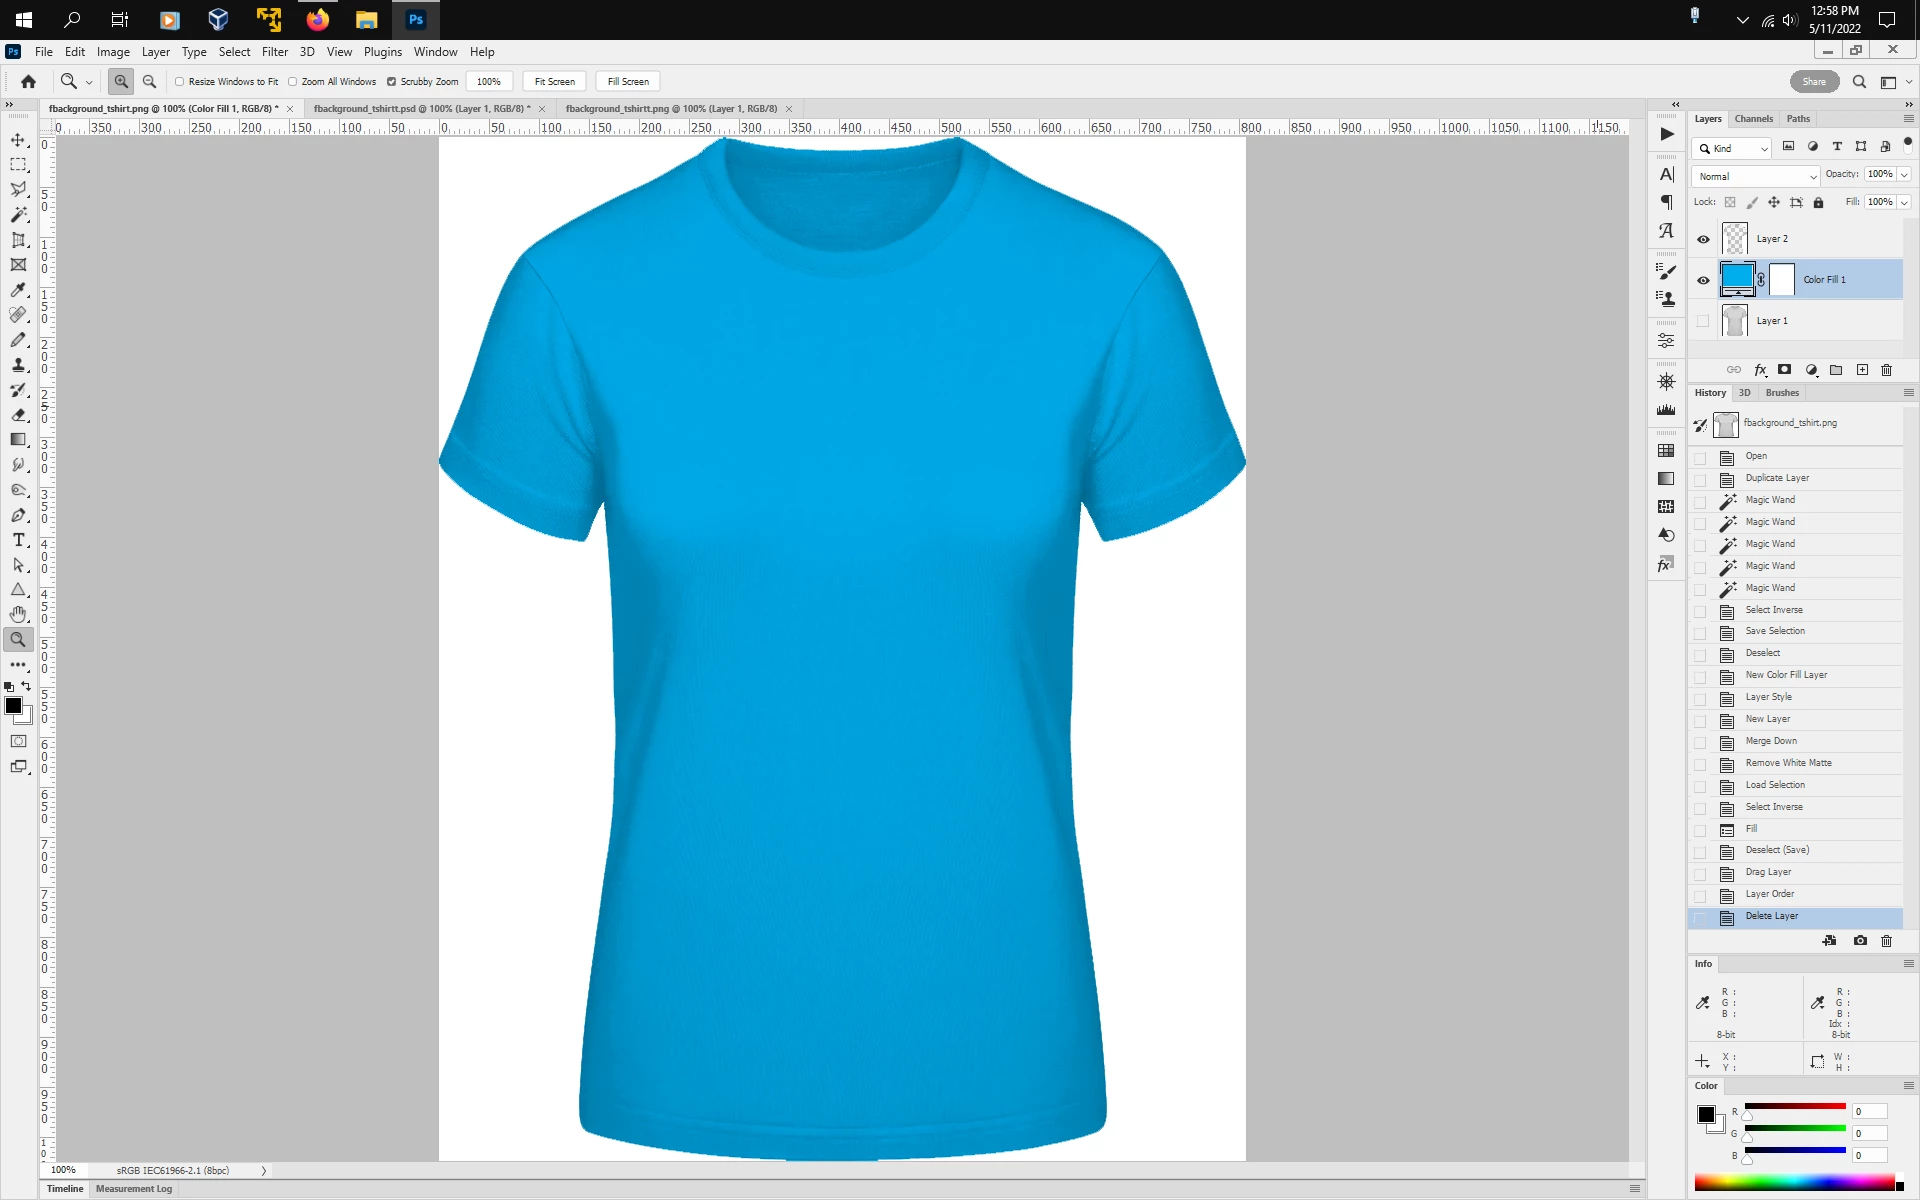1920x1200 pixels.
Task: Hide the Color Fill 1 layer
Action: 1703,280
